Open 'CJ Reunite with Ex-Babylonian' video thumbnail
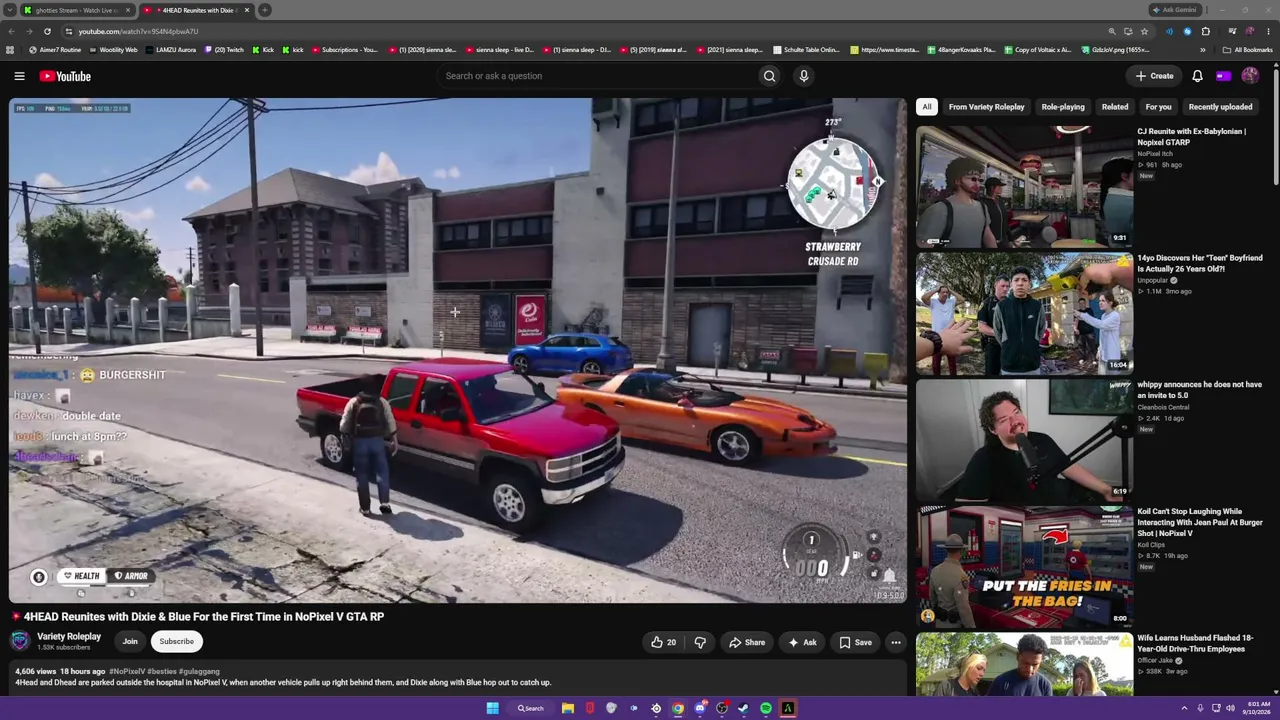 (x=1024, y=186)
